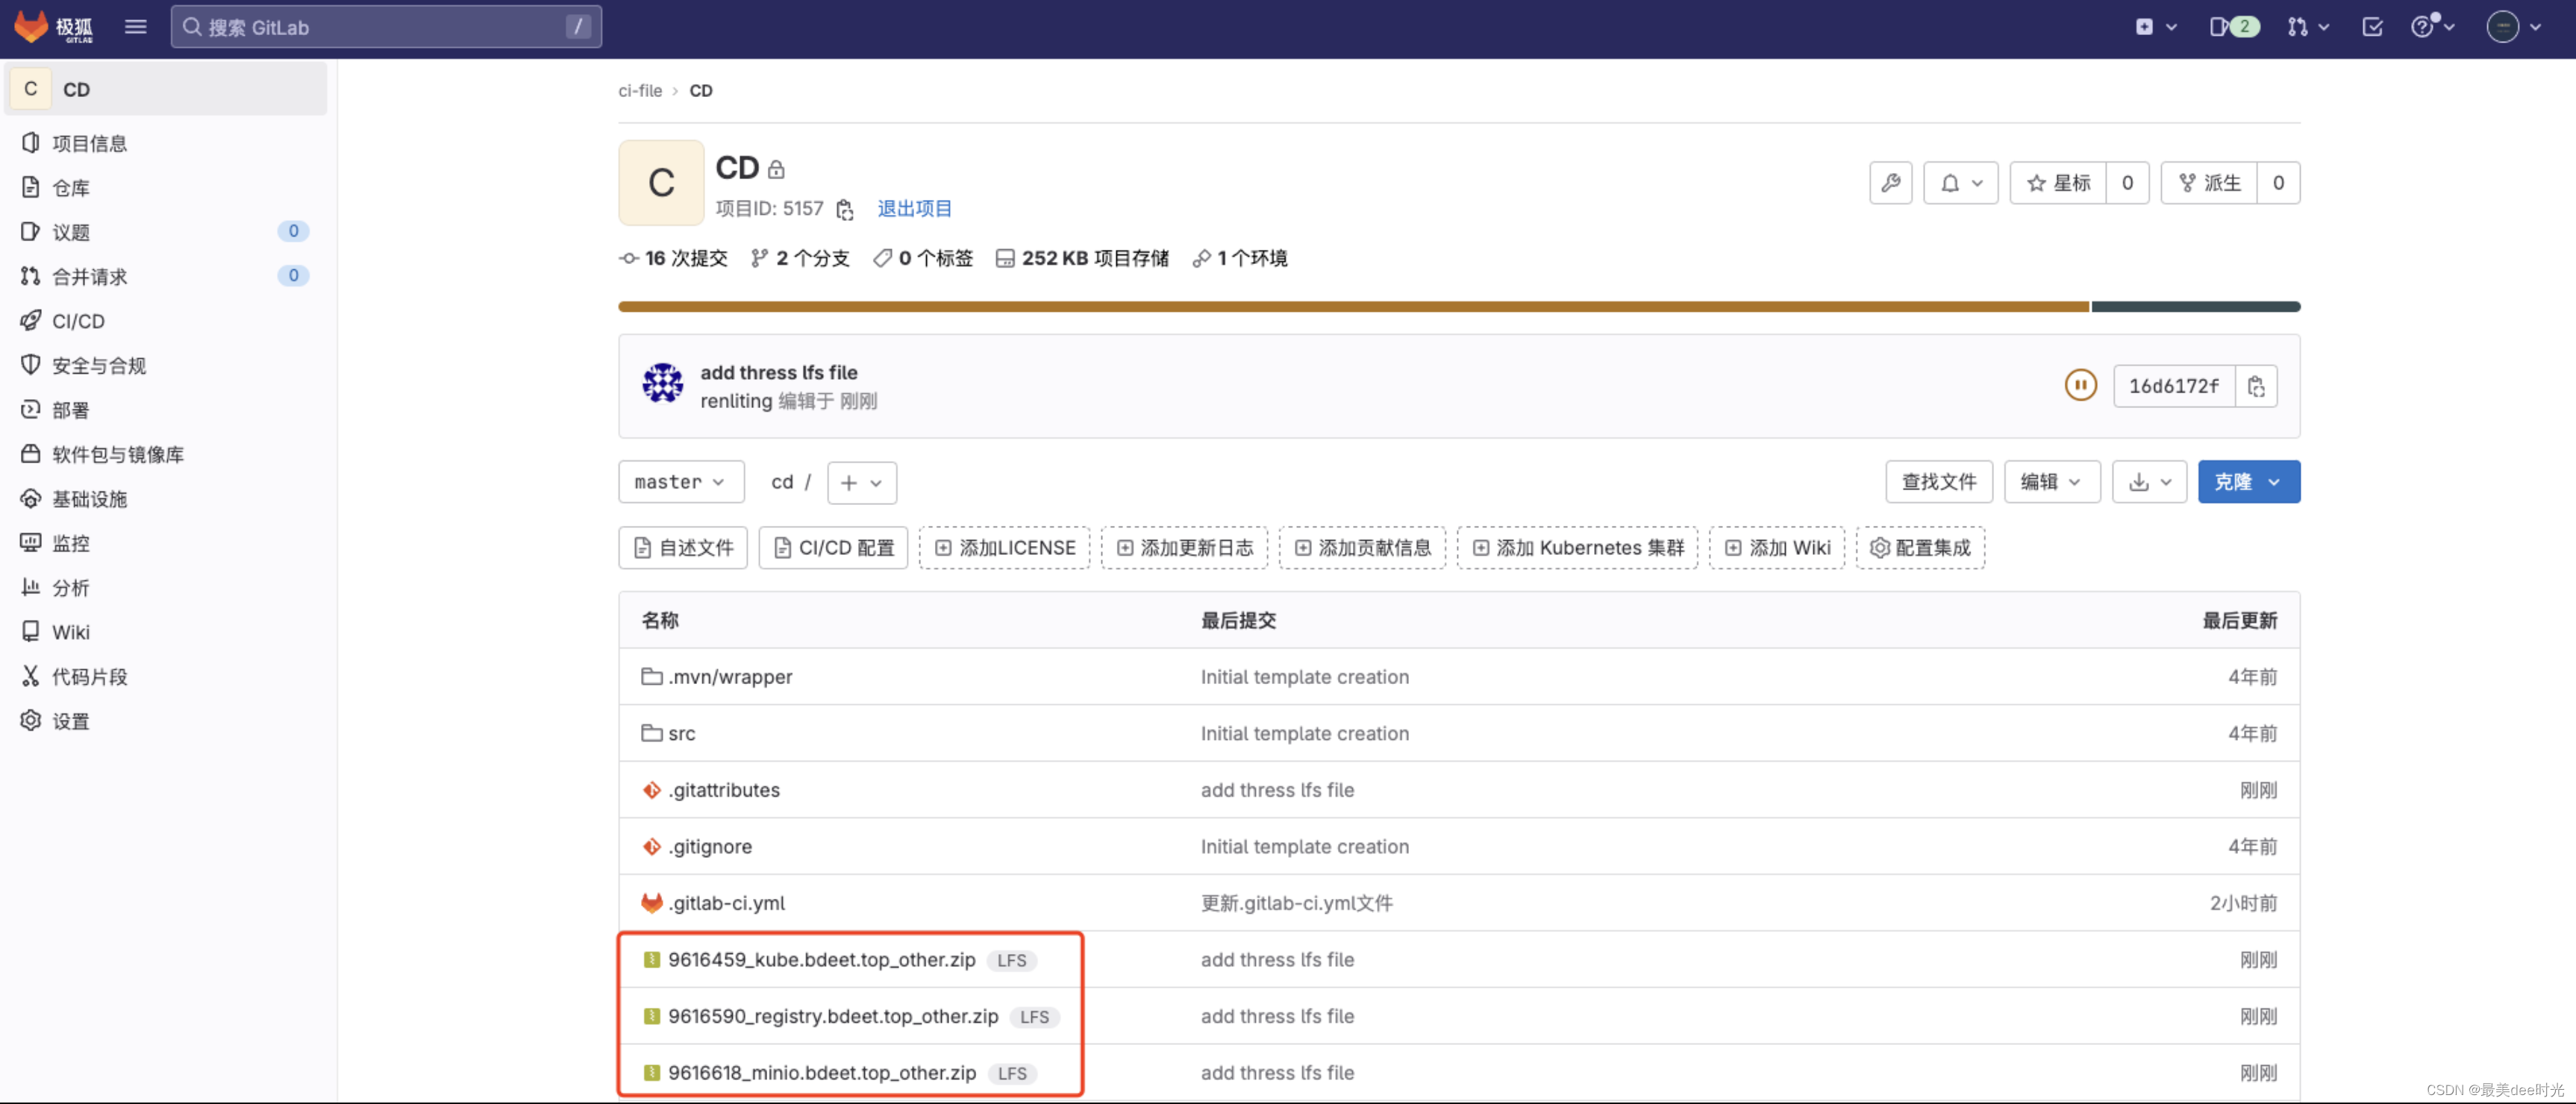Focus the Search GitLab input field
Screen dimensions: 2576x1104
point(385,27)
